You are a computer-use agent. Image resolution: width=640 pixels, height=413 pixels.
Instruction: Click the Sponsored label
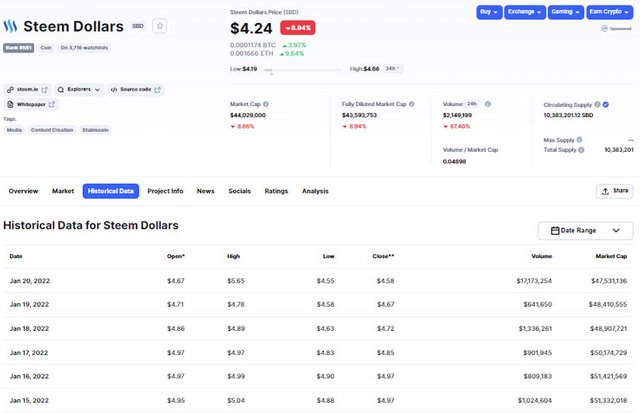pyautogui.click(x=616, y=29)
